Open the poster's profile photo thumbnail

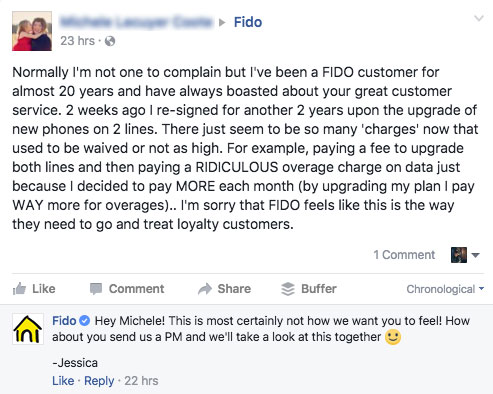(32, 31)
